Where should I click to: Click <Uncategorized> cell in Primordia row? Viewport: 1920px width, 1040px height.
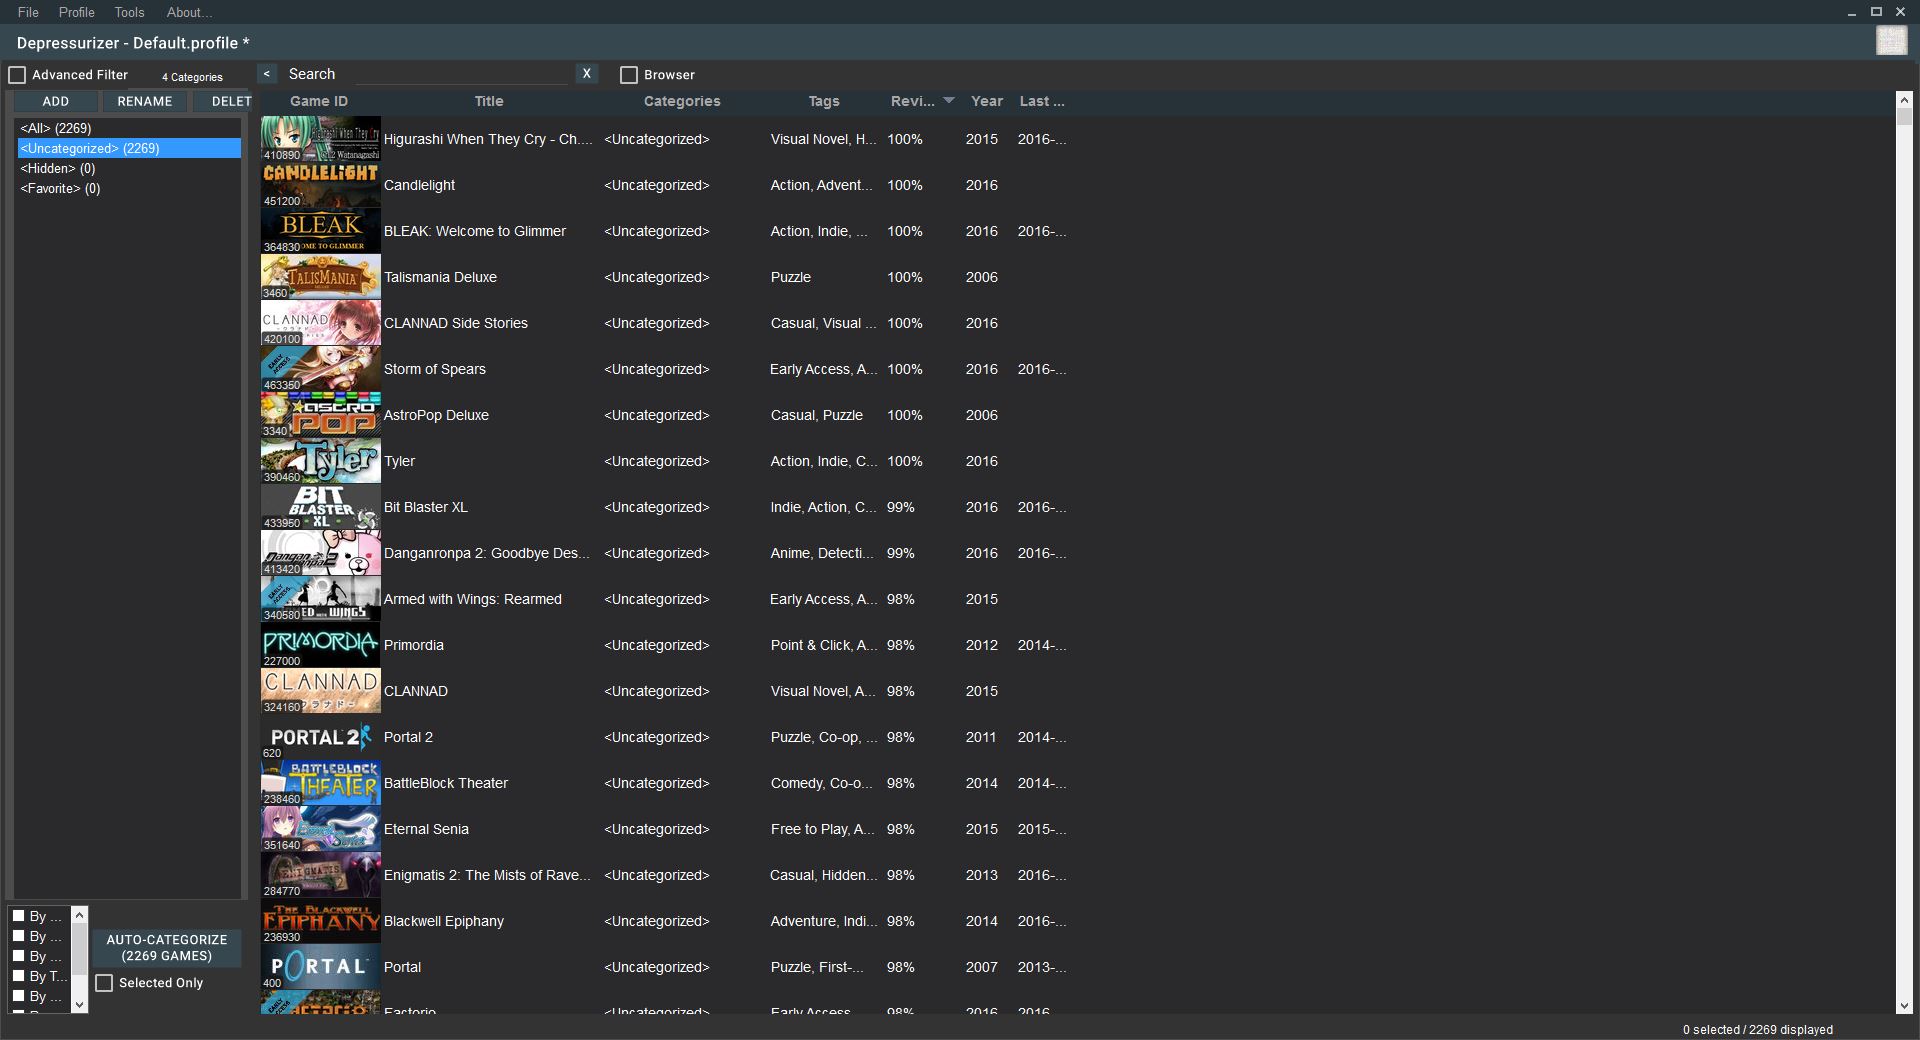pos(656,645)
